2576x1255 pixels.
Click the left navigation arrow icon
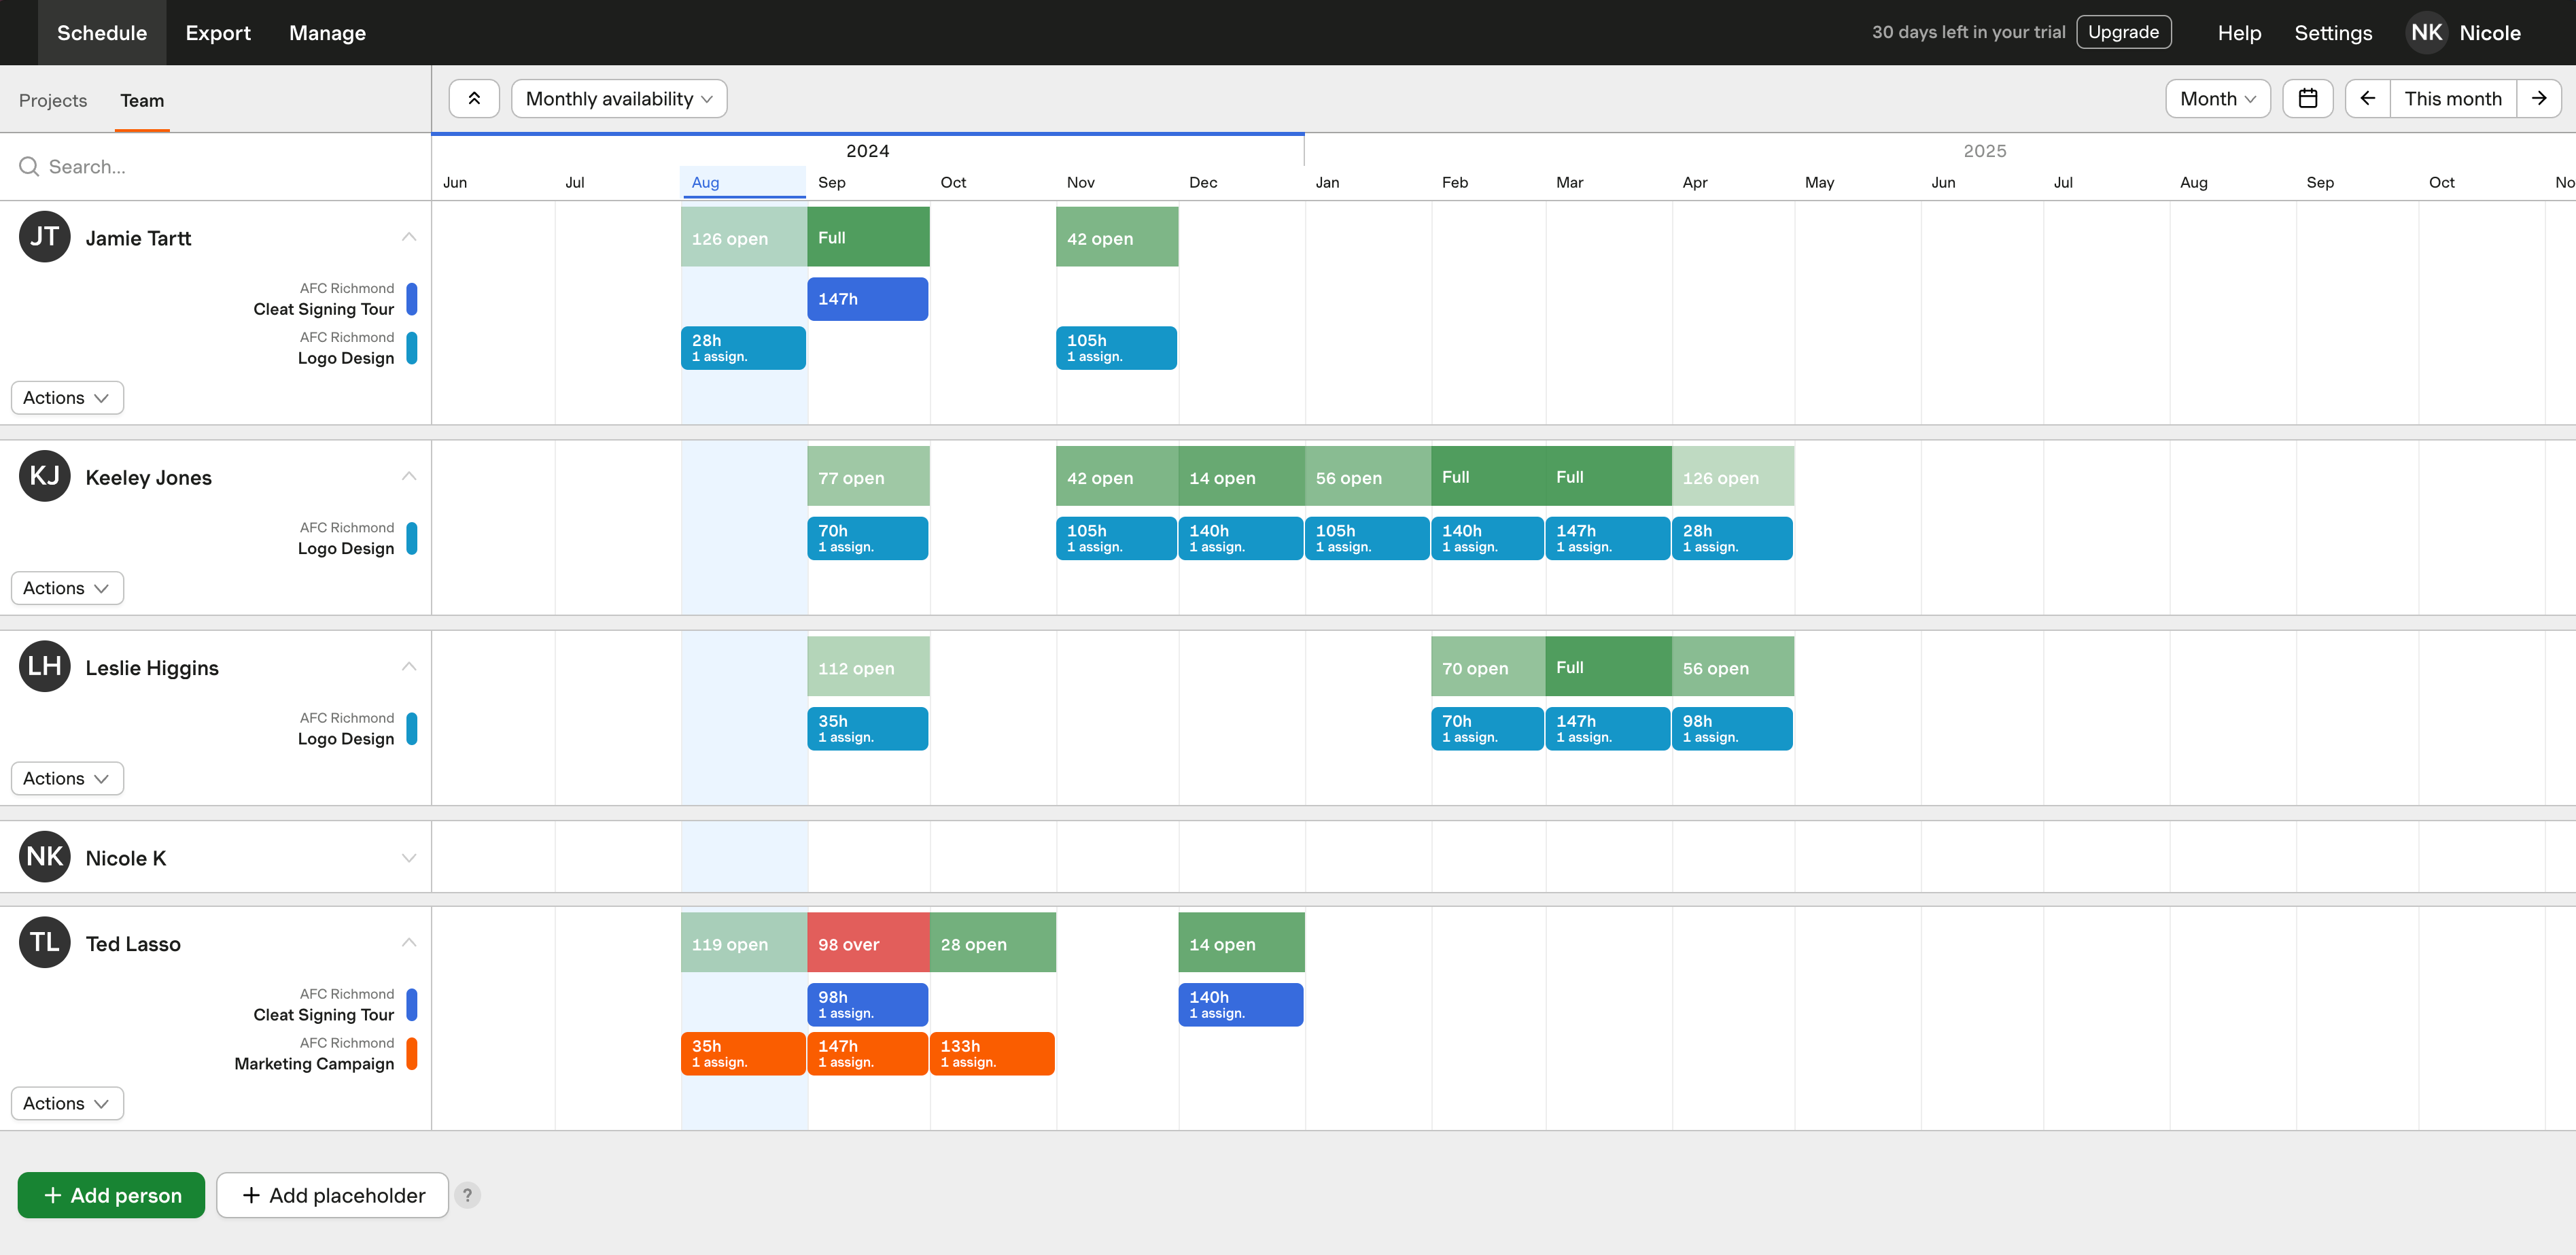pyautogui.click(x=2367, y=97)
